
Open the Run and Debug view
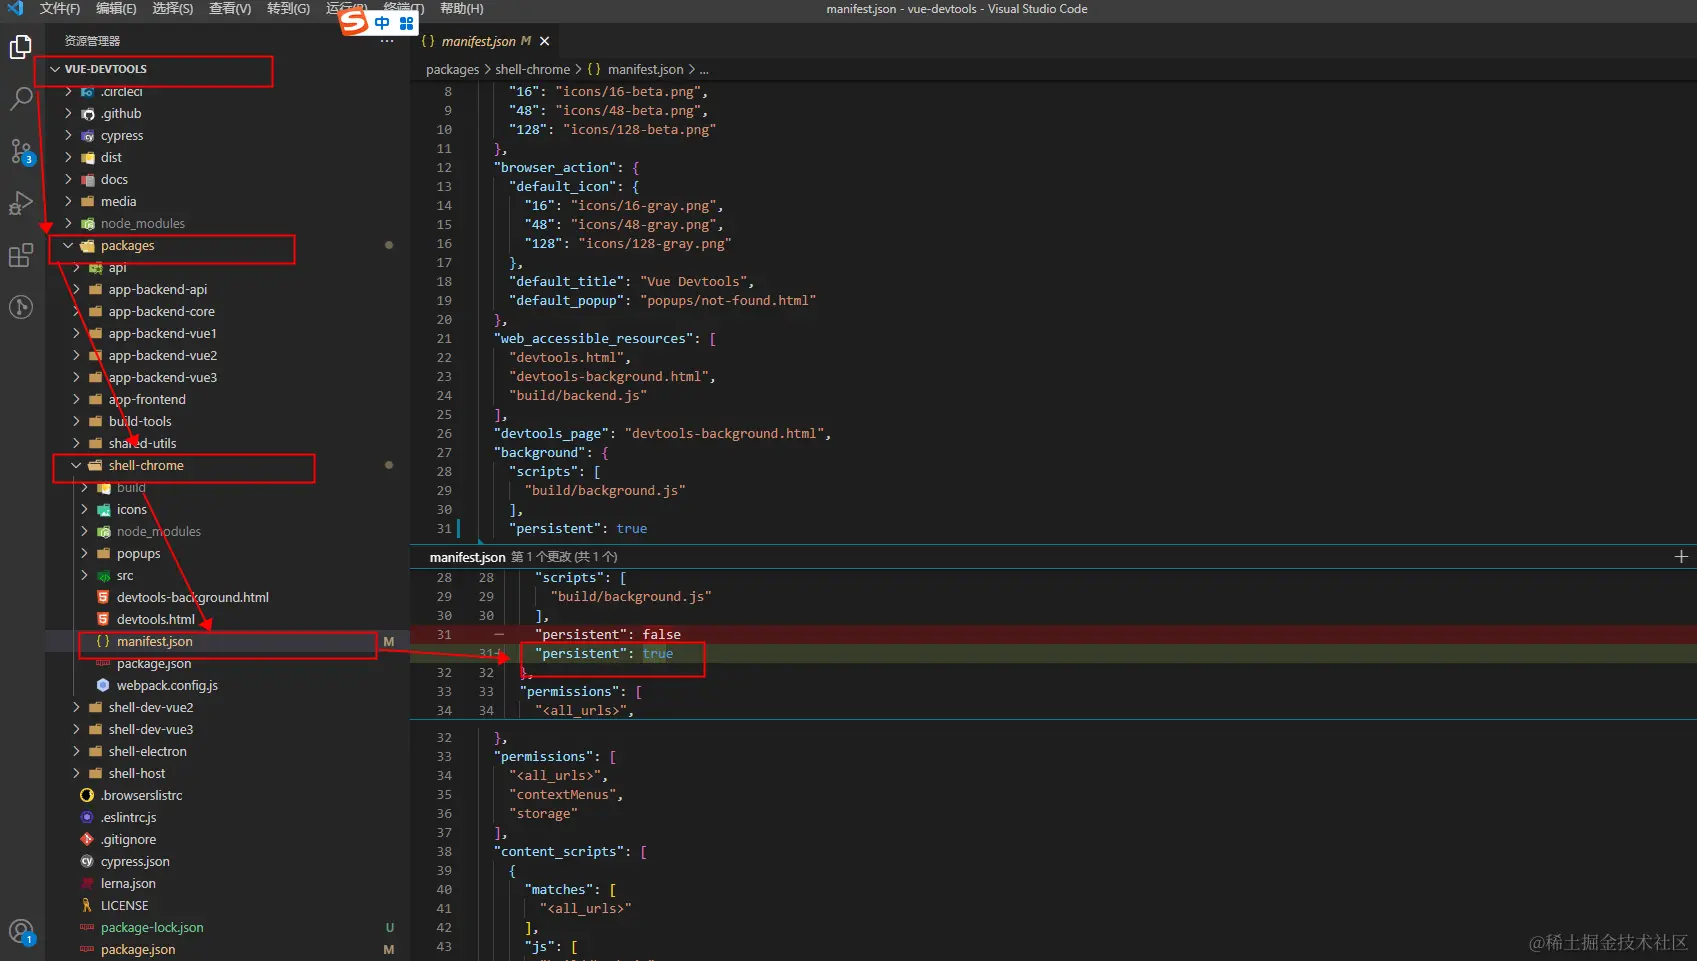click(x=21, y=203)
